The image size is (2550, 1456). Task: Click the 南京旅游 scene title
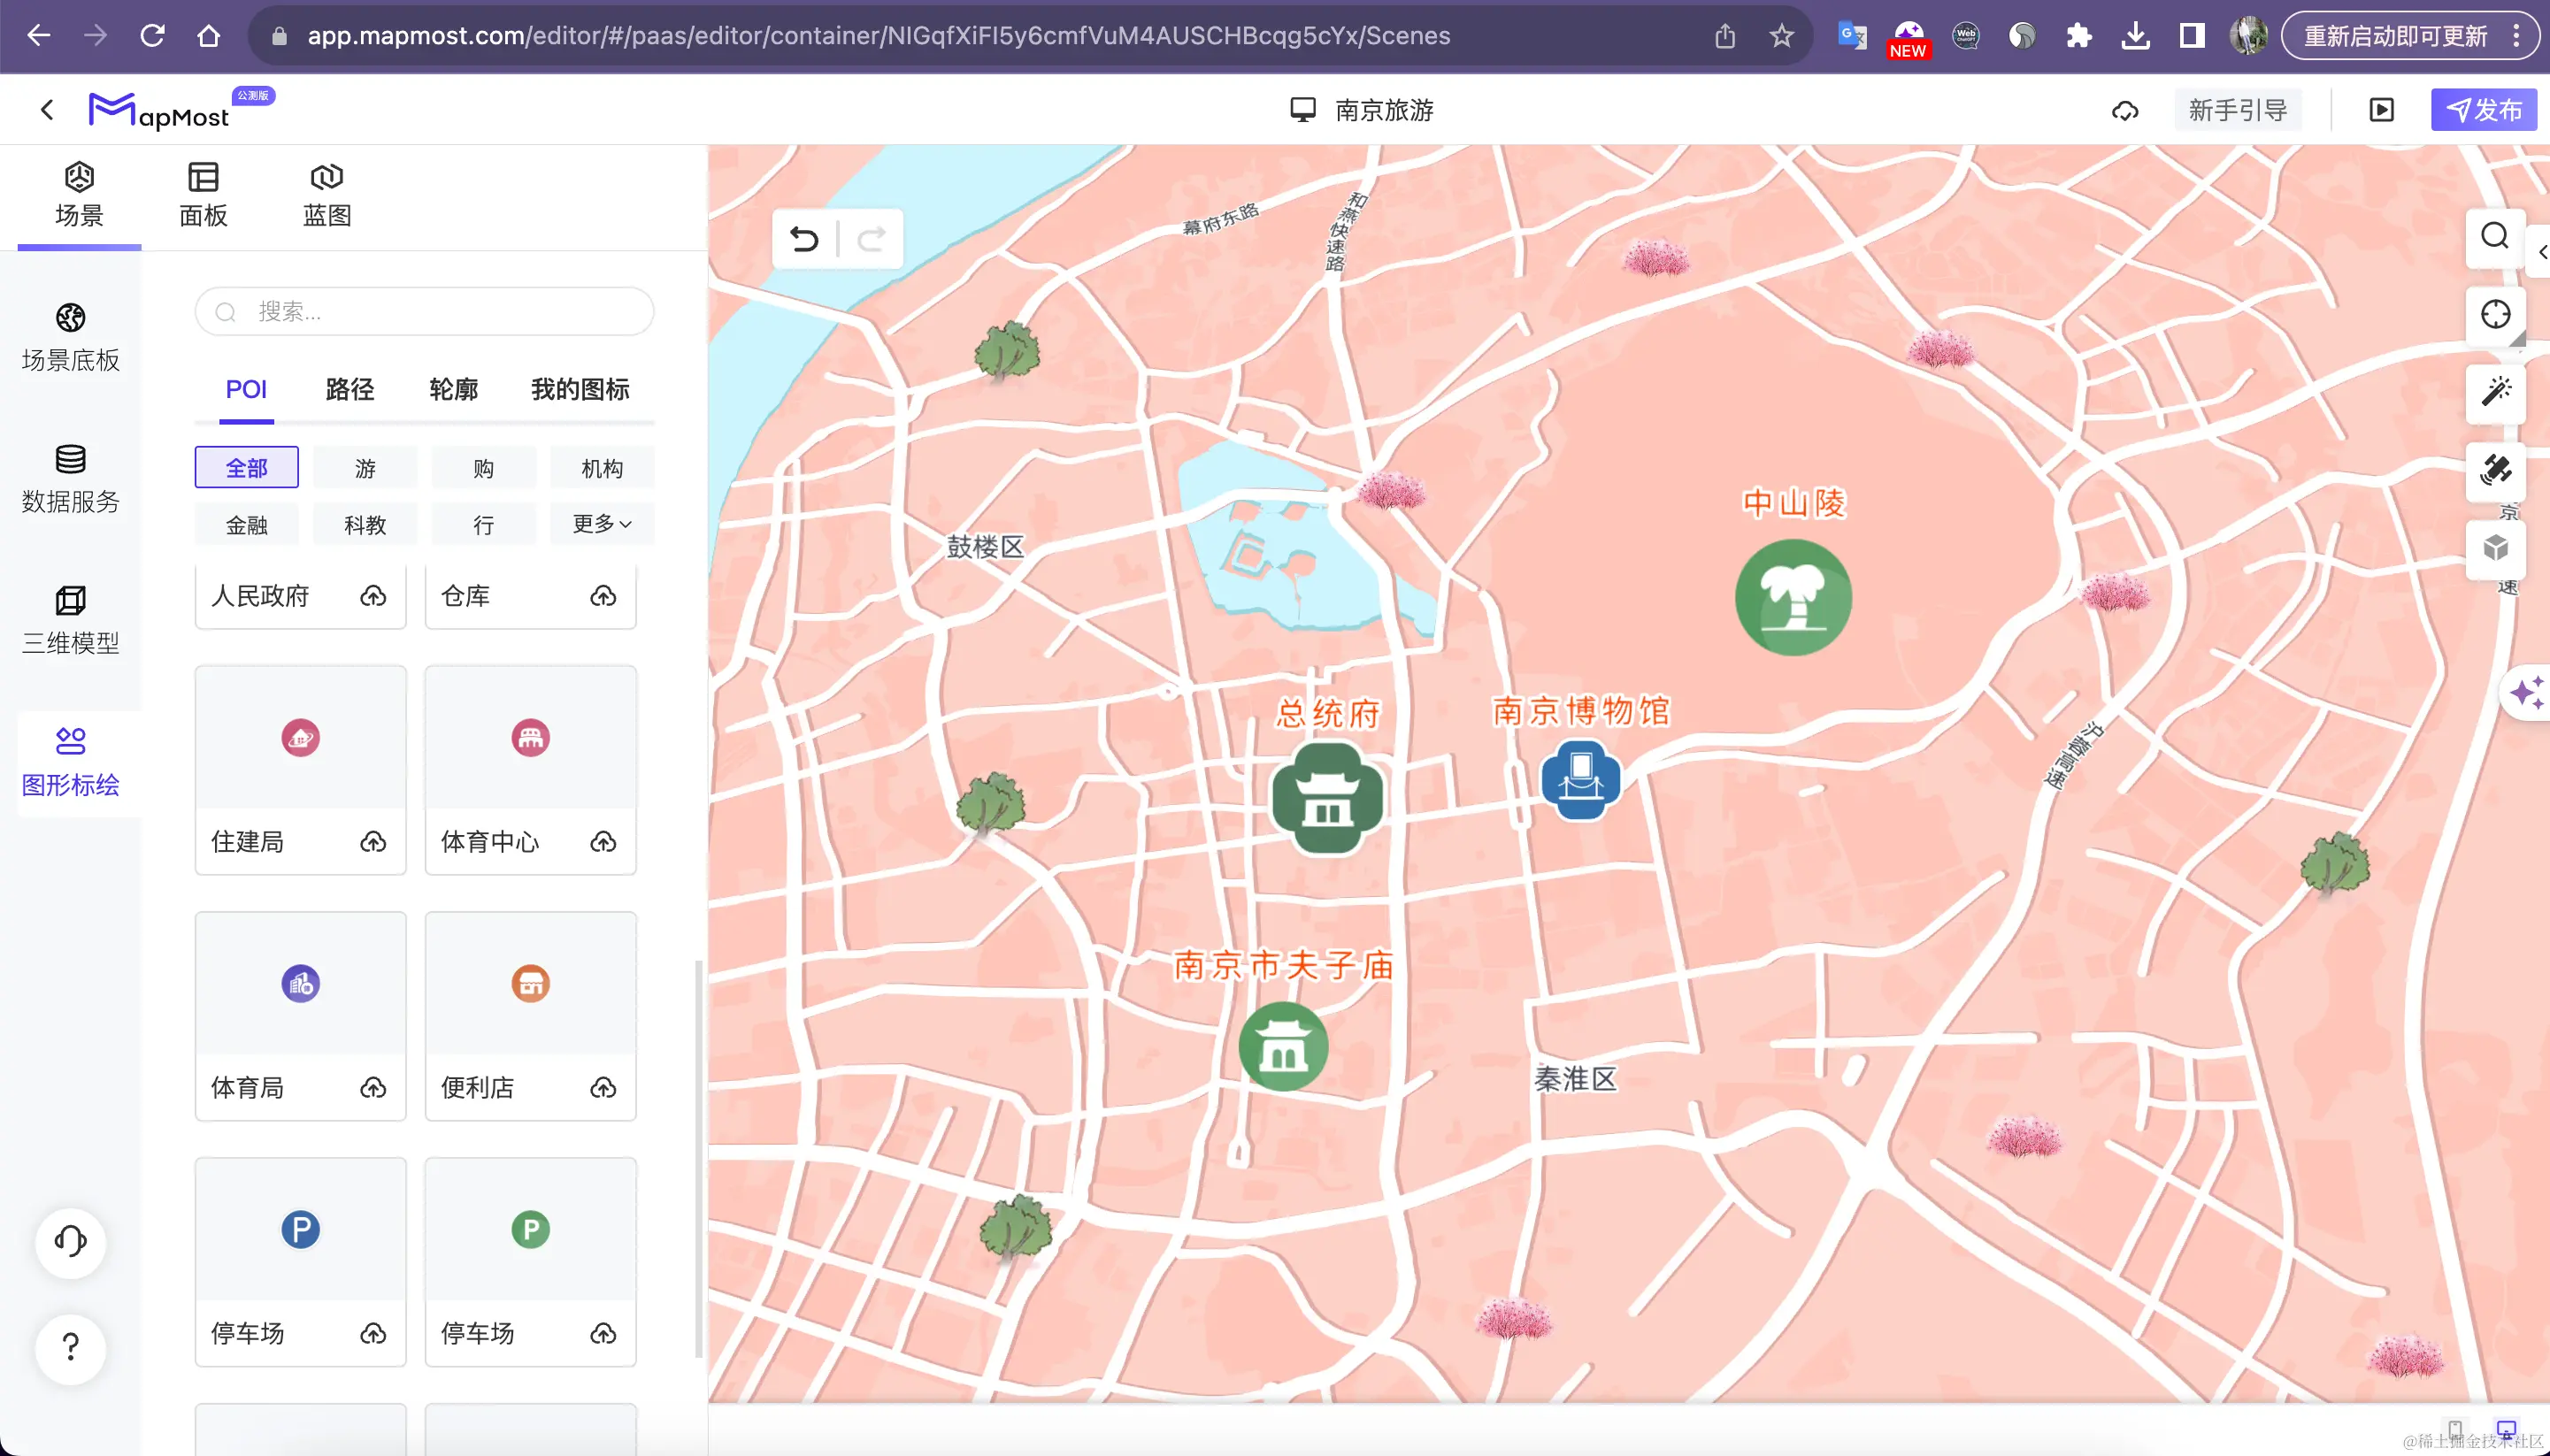point(1384,110)
